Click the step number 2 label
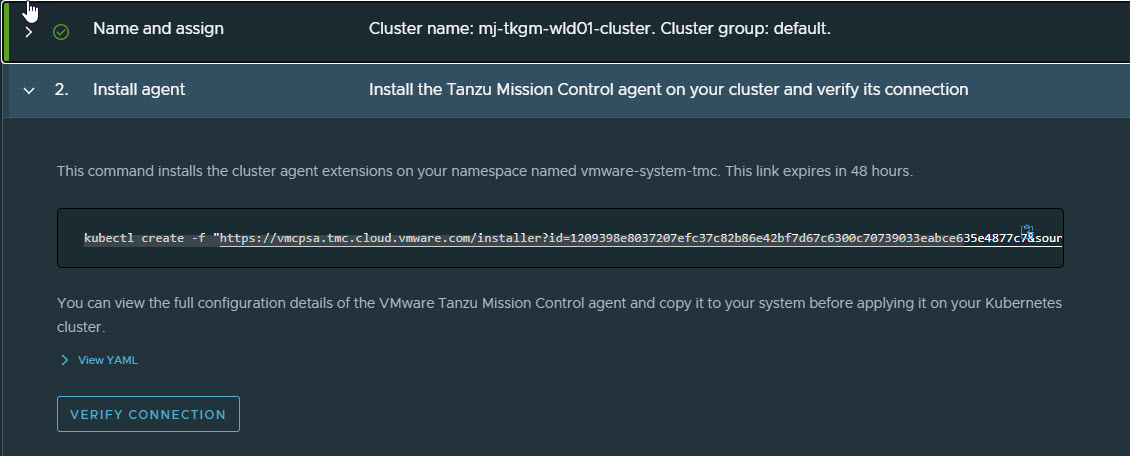Viewport: 1130px width, 456px height. pos(62,90)
